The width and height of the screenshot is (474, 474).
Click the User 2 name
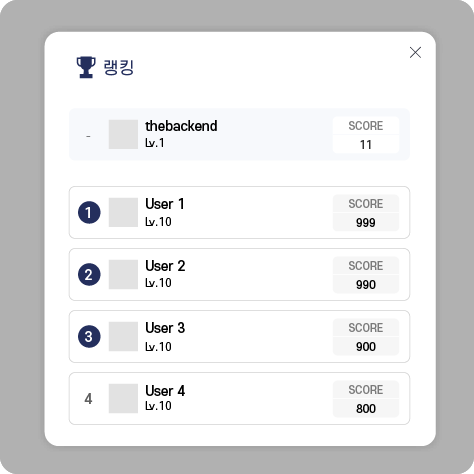coord(165,266)
